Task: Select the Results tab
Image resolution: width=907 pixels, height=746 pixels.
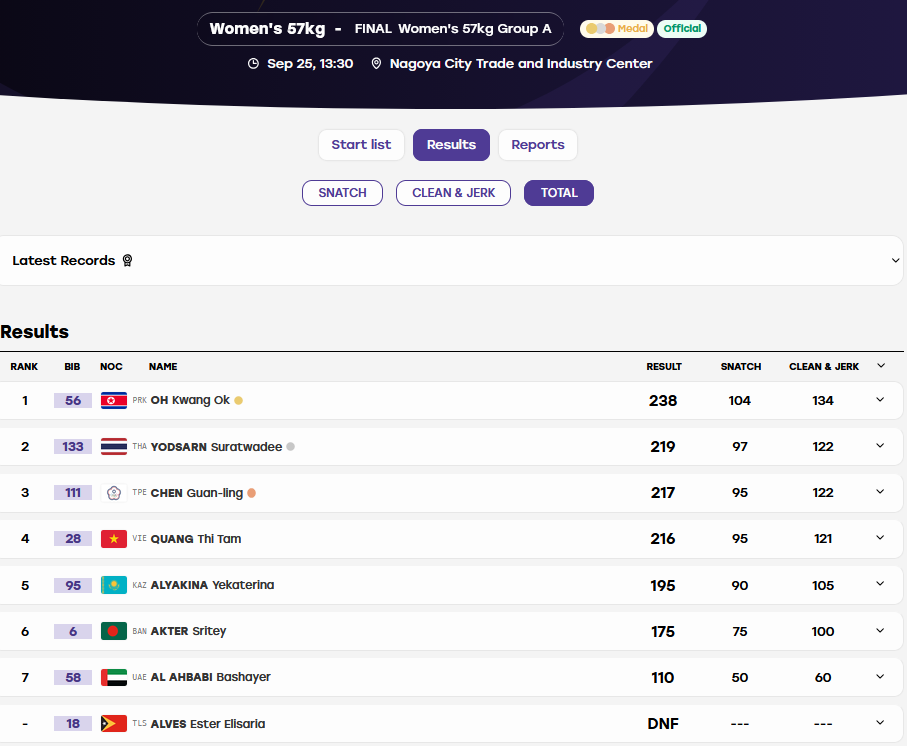Action: 451,145
